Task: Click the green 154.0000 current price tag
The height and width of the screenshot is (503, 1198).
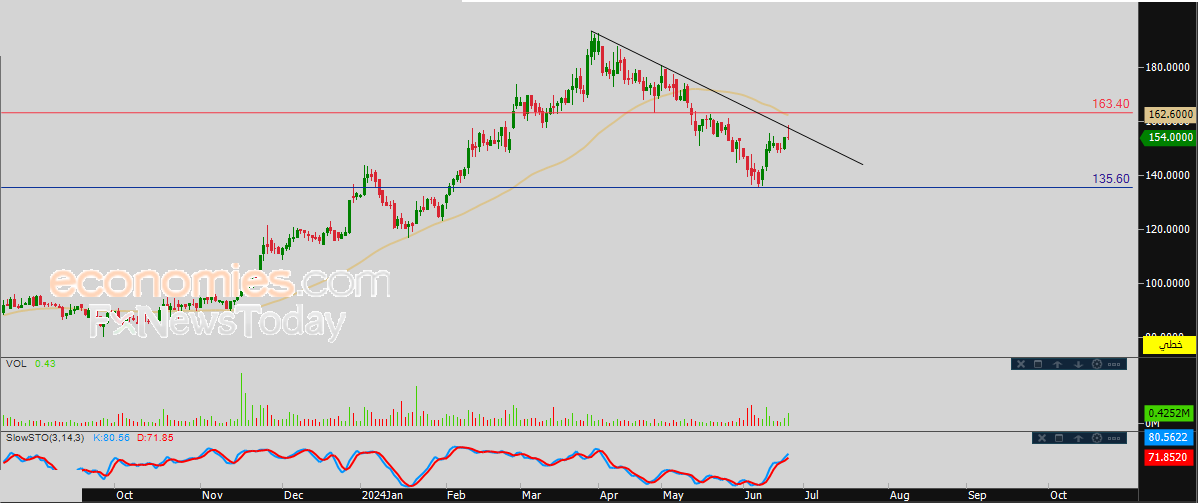Action: coord(1167,138)
